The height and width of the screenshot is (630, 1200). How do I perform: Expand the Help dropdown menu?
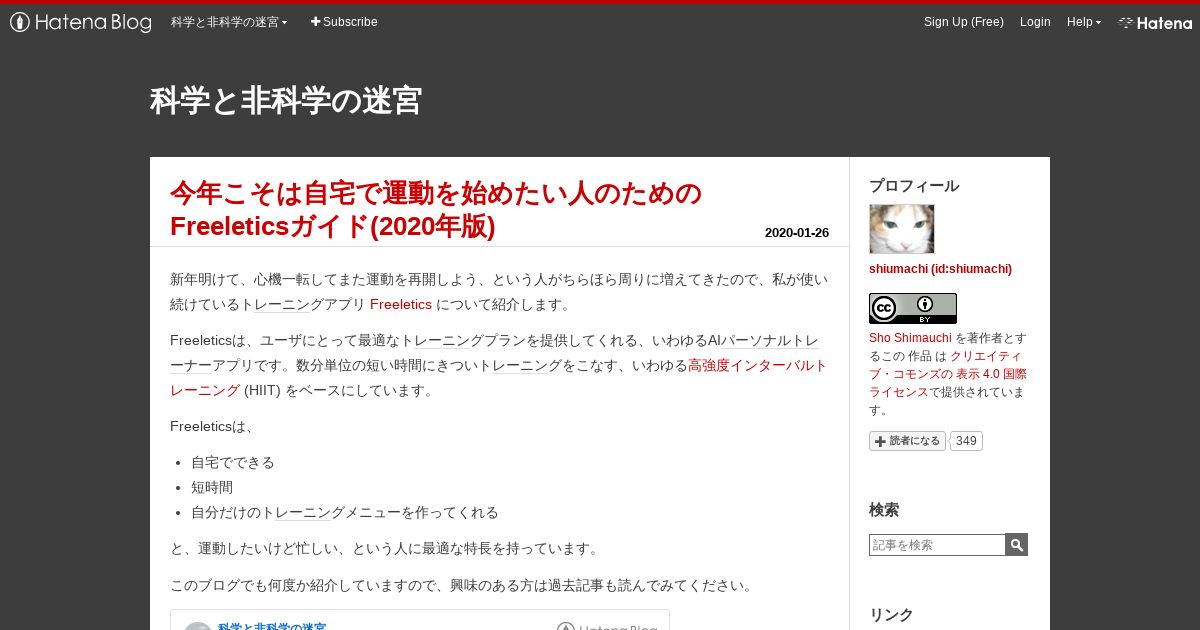pos(1084,22)
